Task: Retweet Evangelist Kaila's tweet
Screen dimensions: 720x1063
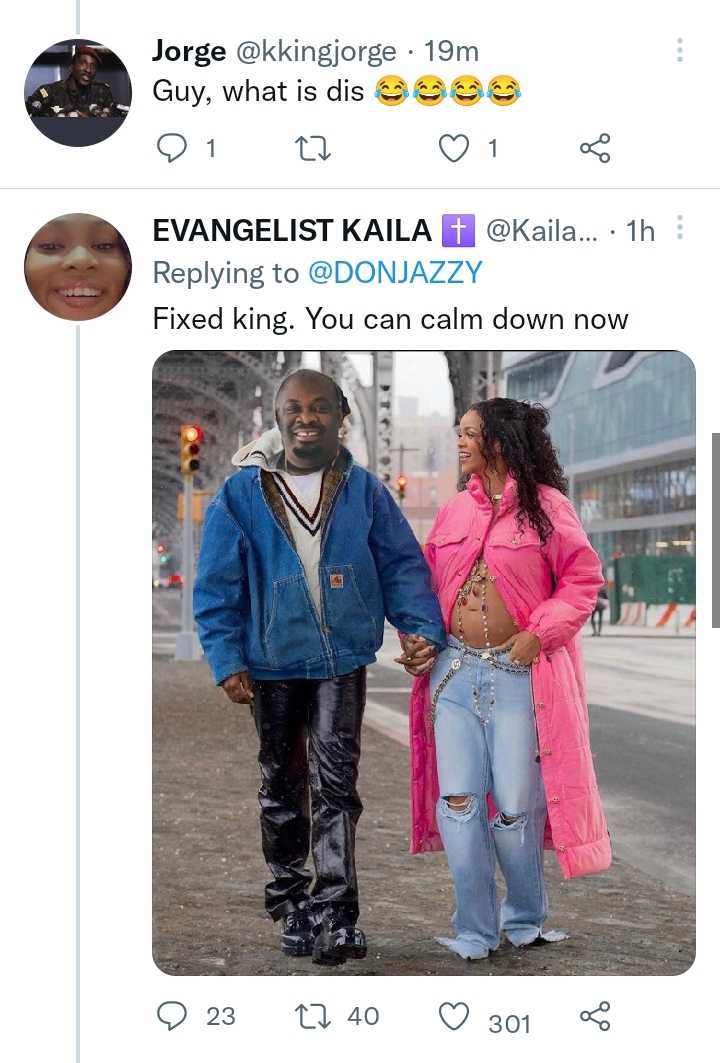Action: pos(314,1016)
